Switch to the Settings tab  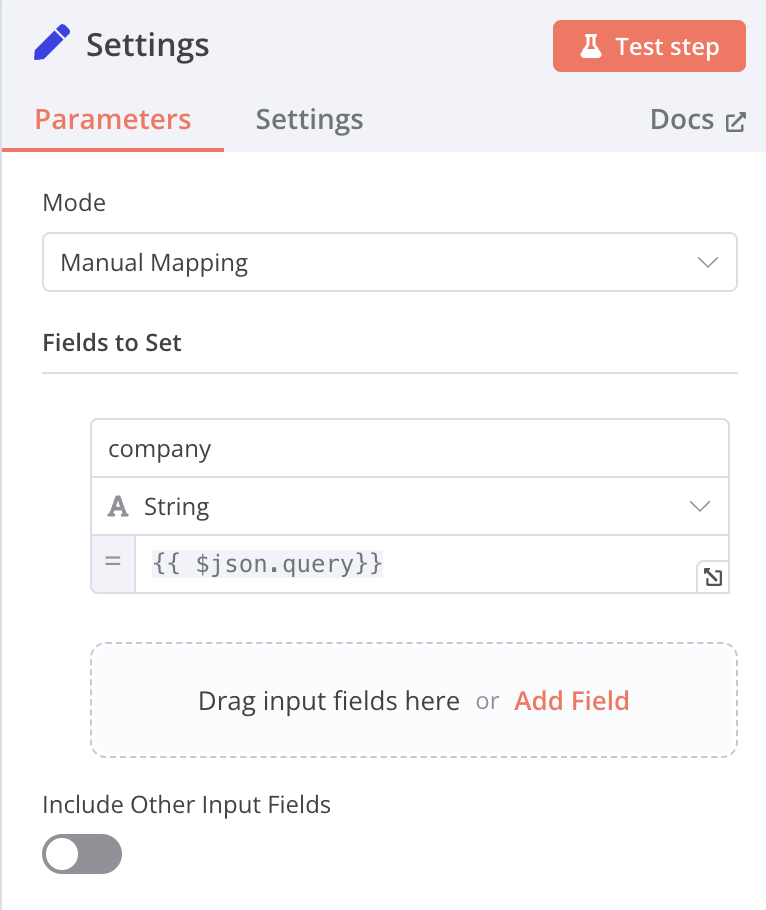point(309,120)
